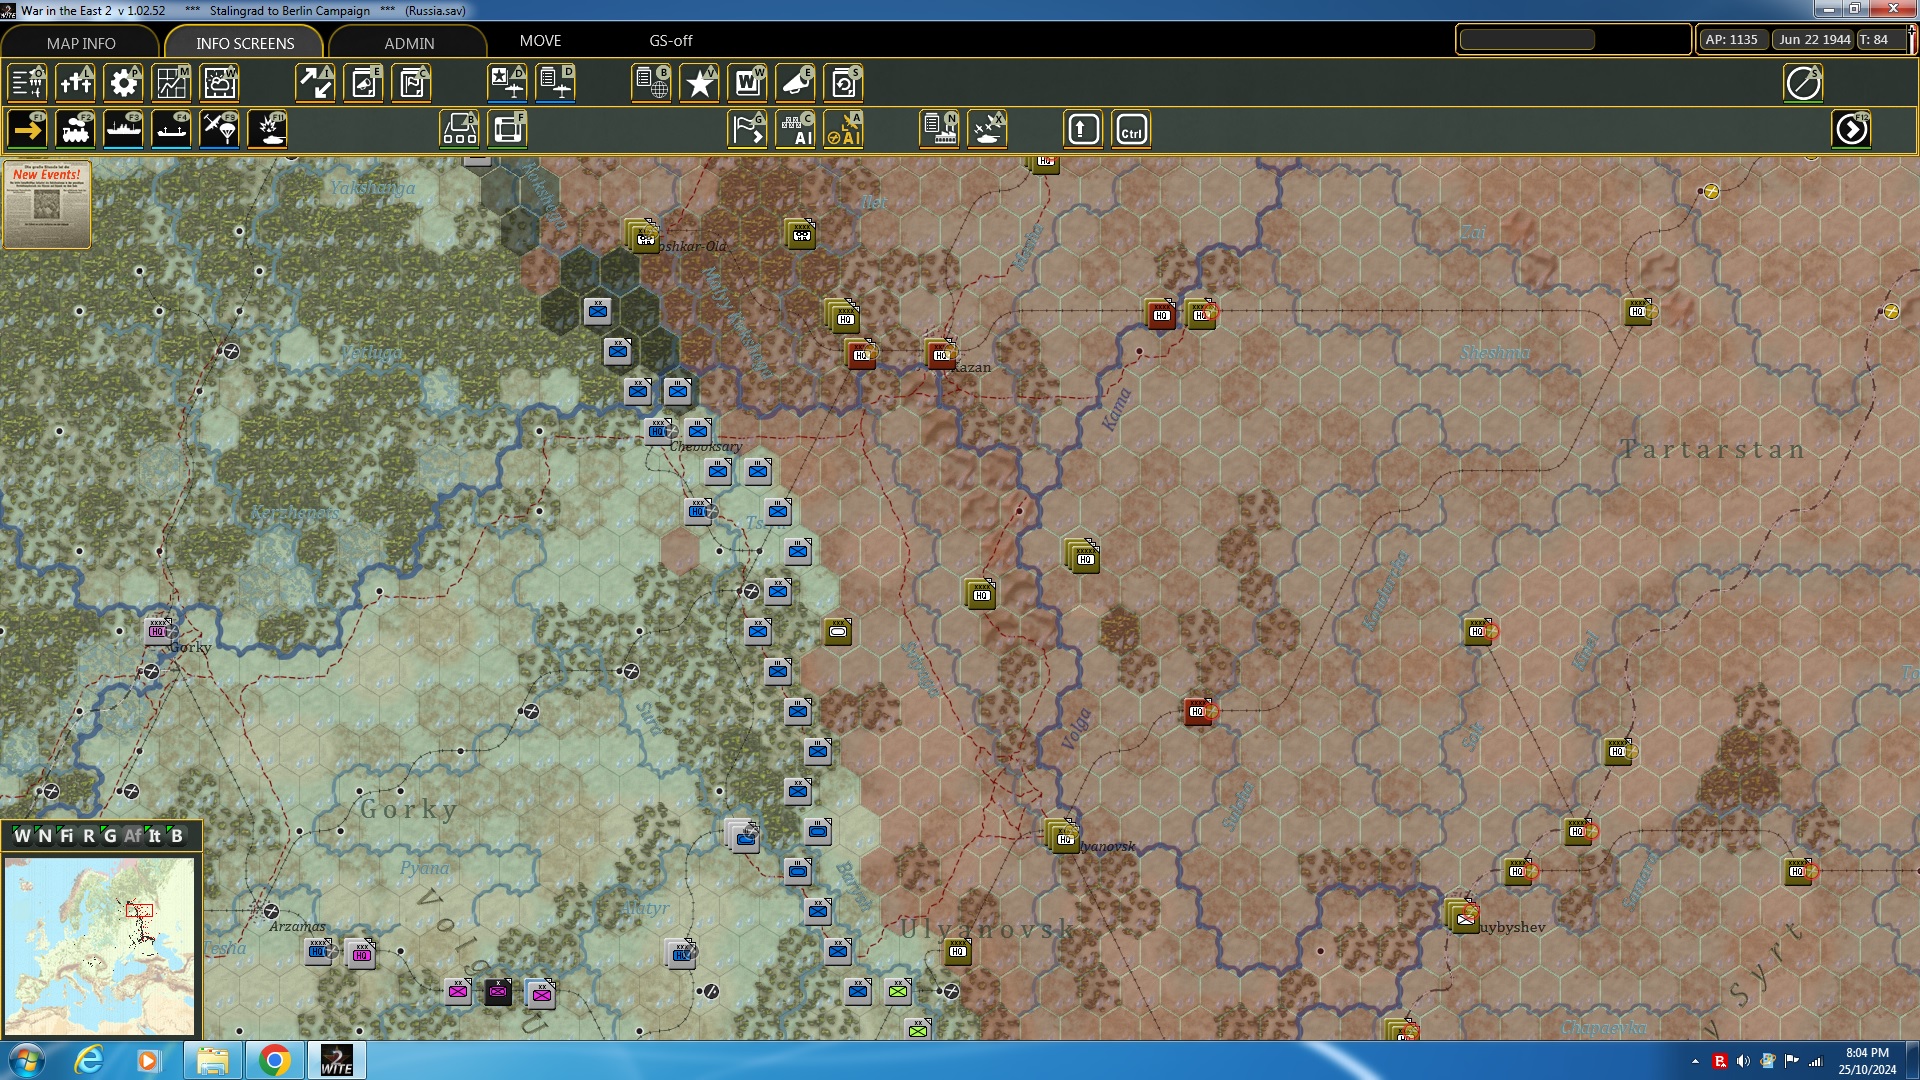Open the Weather map icon

coord(220,83)
